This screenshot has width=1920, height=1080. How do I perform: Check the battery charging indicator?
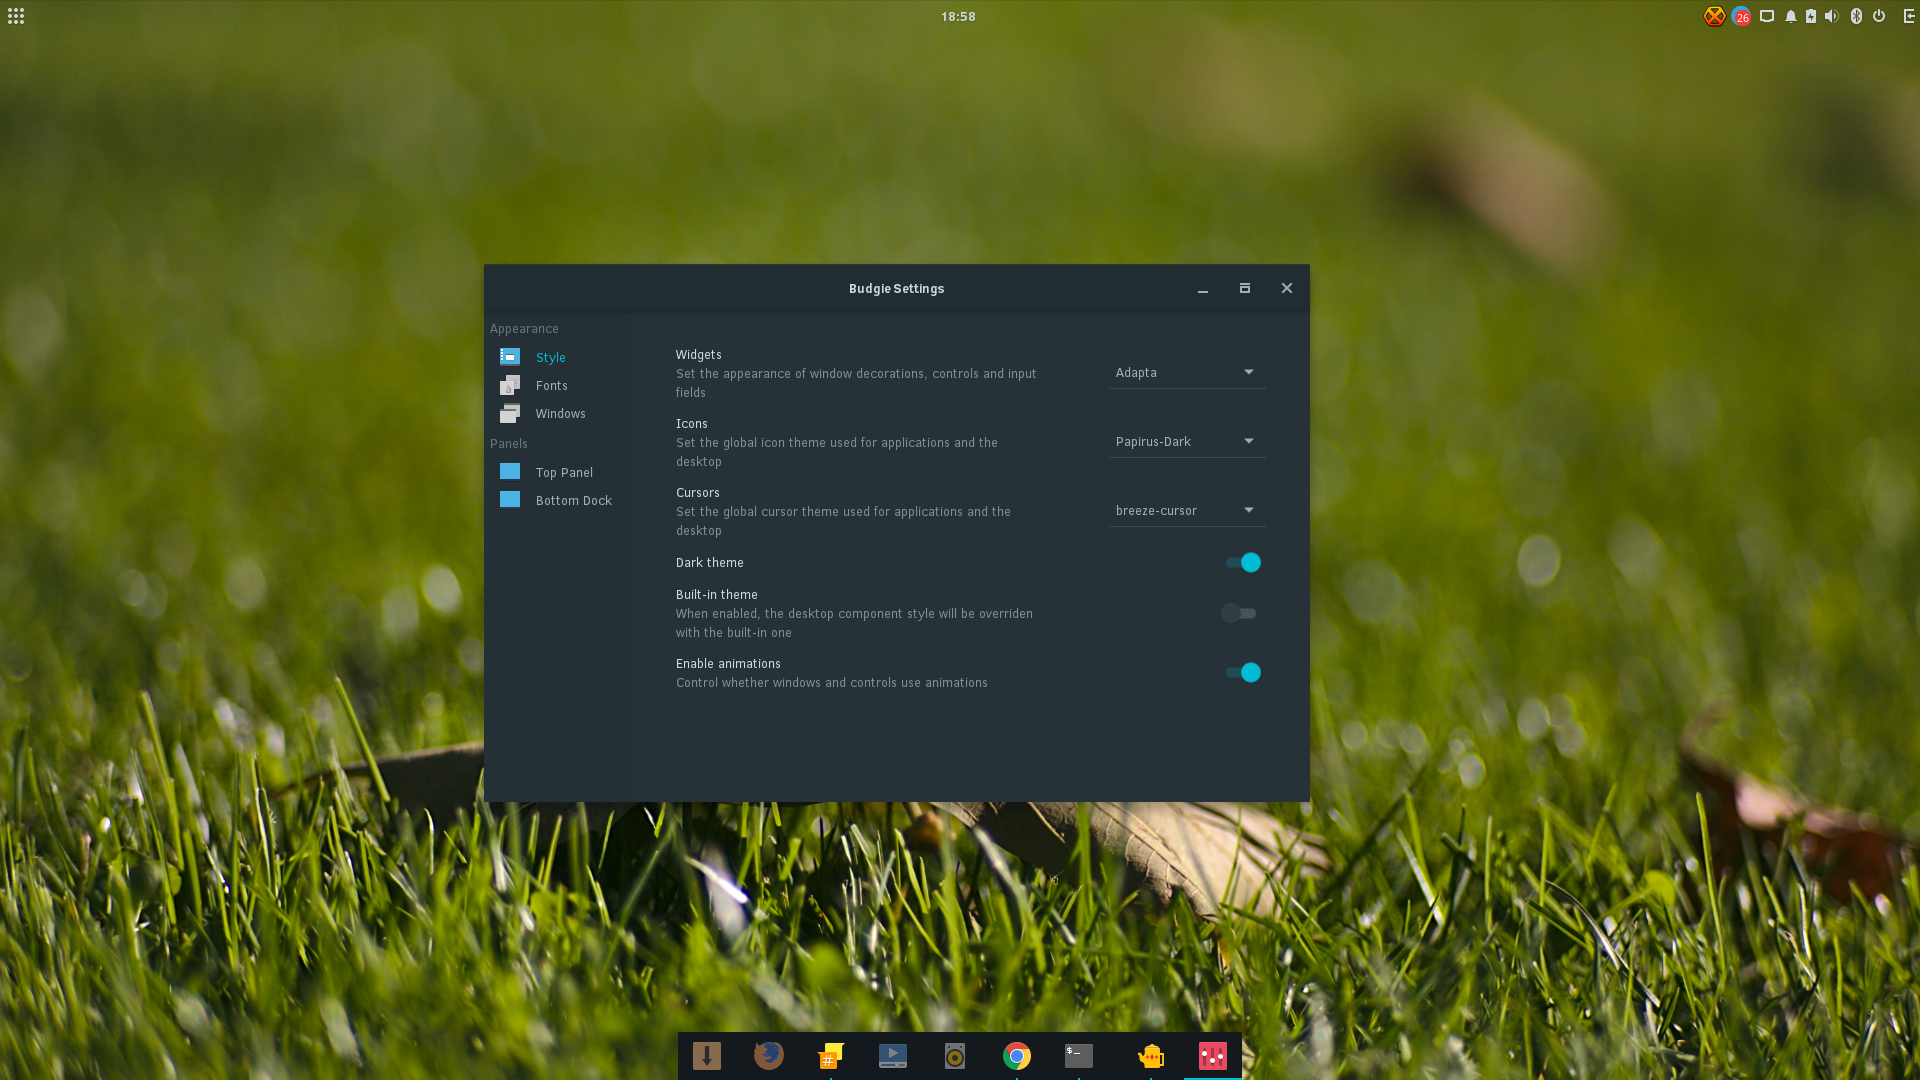(1811, 16)
